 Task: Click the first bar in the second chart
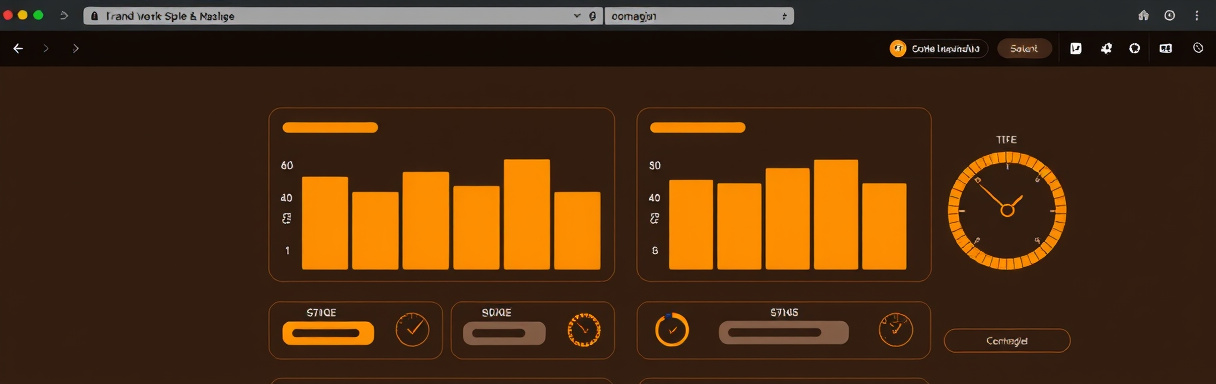[691, 225]
